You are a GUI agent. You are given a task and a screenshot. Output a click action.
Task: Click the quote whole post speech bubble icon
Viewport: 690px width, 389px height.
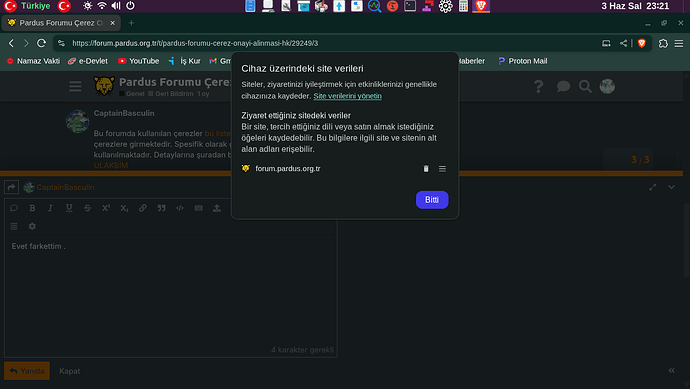tap(14, 208)
